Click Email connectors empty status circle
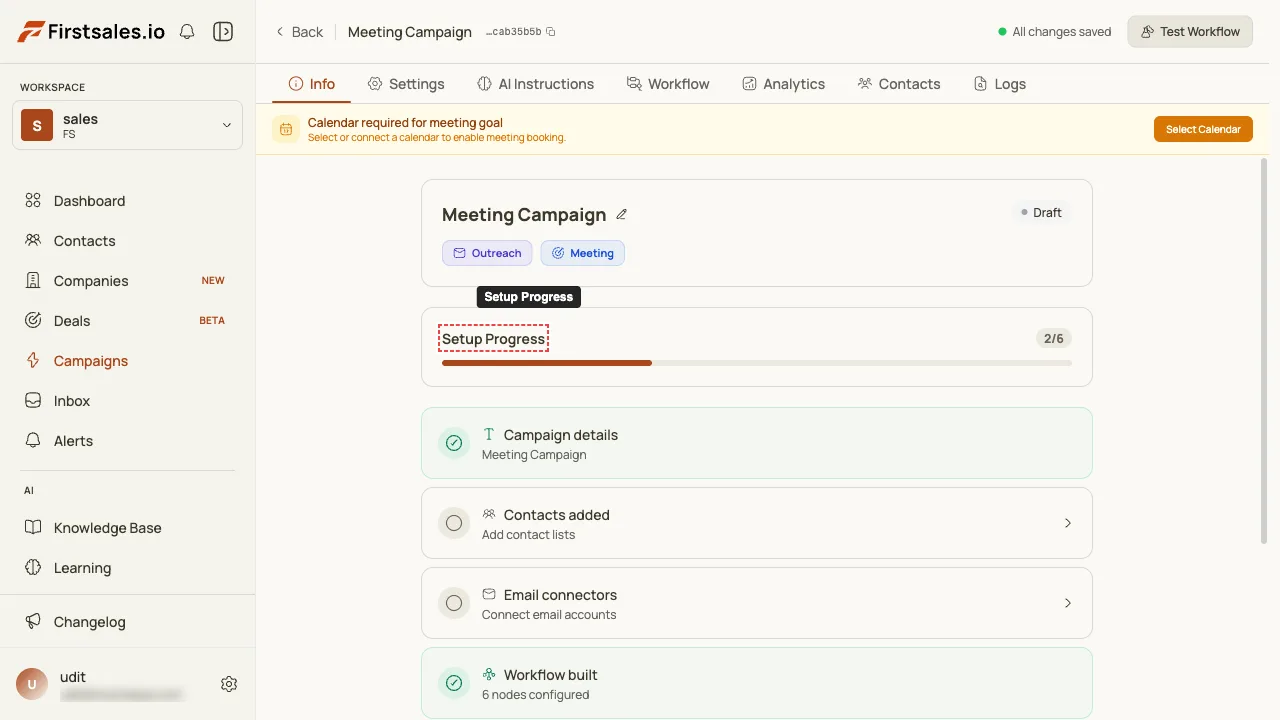The width and height of the screenshot is (1280, 720). tap(454, 603)
